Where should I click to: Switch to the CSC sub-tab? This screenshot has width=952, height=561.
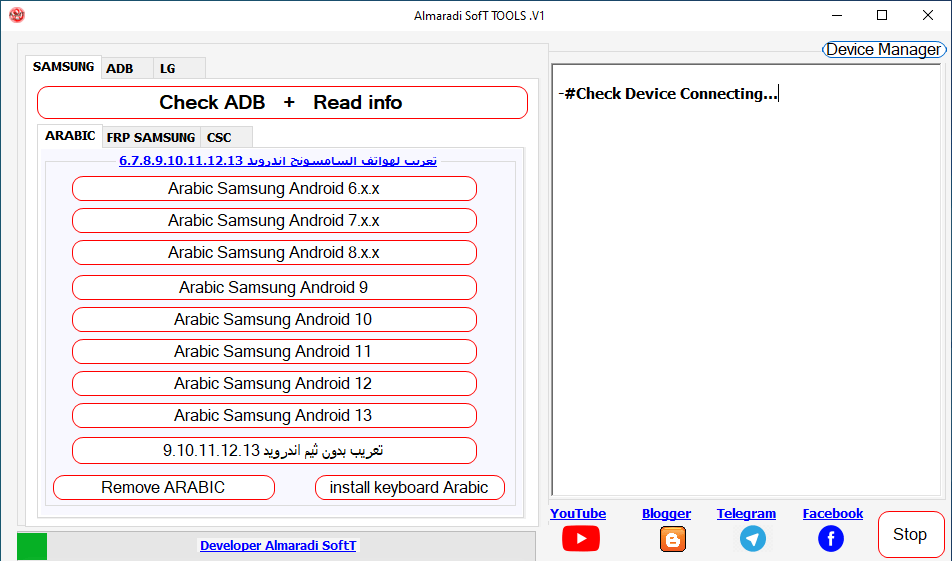[x=219, y=137]
